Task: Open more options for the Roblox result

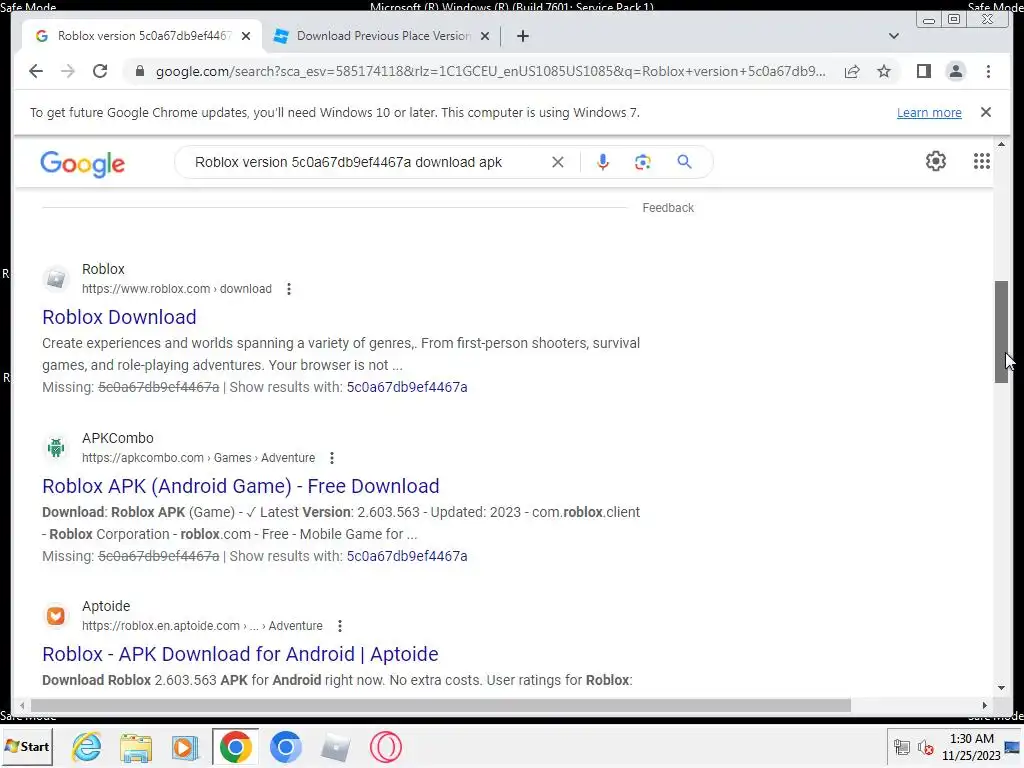Action: 289,289
